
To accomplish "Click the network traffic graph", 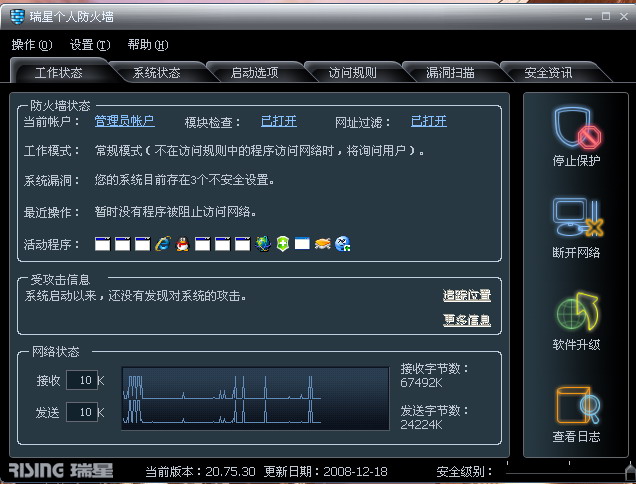I will tap(256, 398).
